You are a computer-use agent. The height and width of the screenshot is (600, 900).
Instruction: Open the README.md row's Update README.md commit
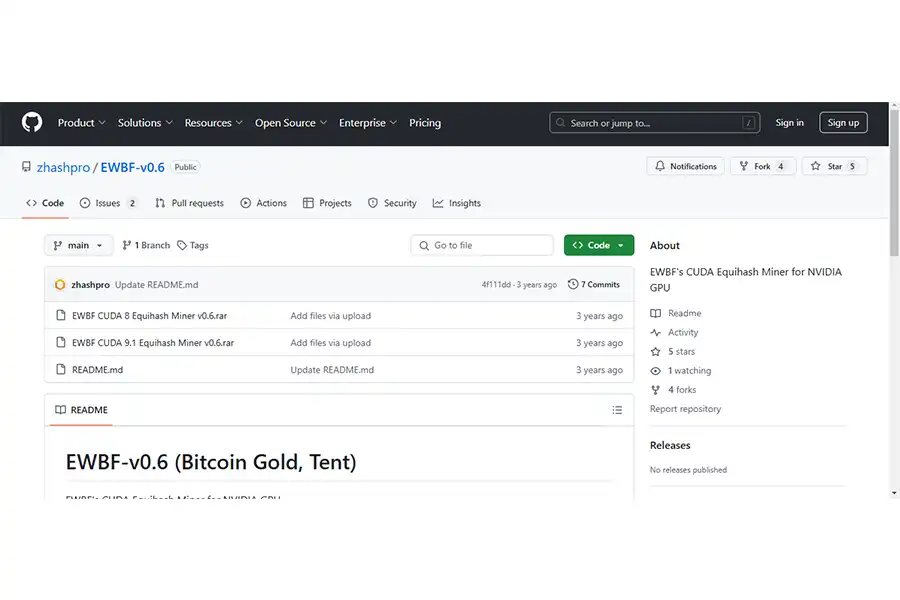tap(332, 370)
